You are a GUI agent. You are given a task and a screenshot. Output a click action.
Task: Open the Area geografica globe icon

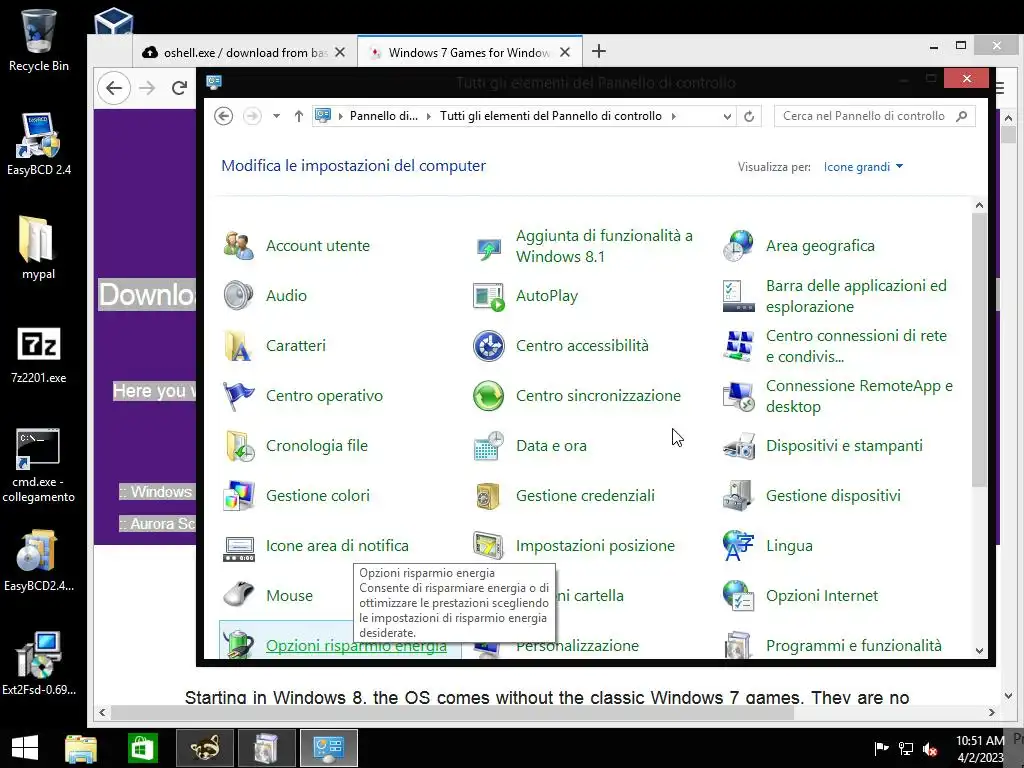click(739, 246)
